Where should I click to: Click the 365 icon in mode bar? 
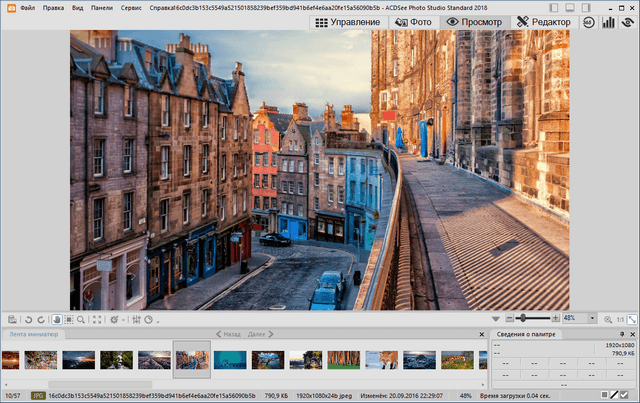587,22
